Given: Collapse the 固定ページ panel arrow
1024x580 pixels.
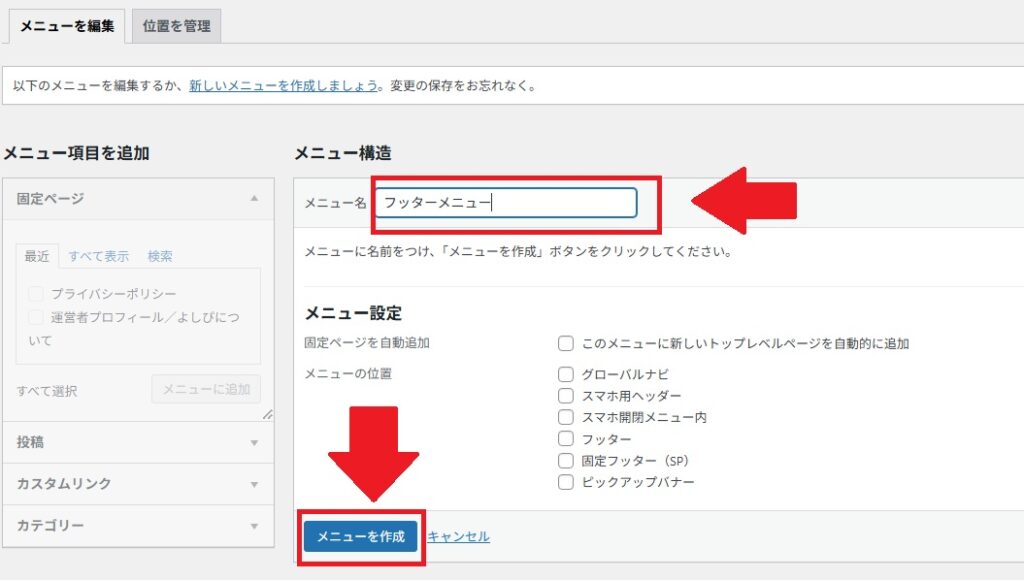Looking at the screenshot, I should coord(254,198).
